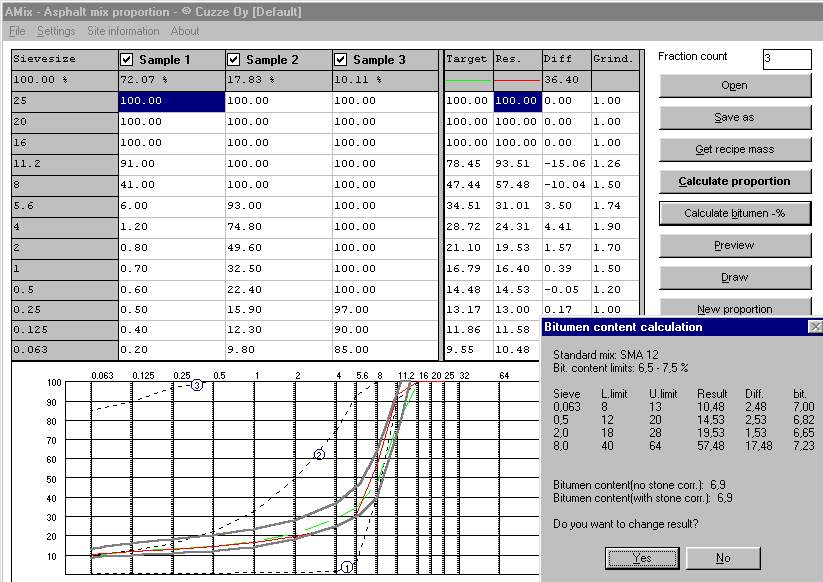The height and width of the screenshot is (582, 823).
Task: Open the Site information menu
Action: click(123, 31)
